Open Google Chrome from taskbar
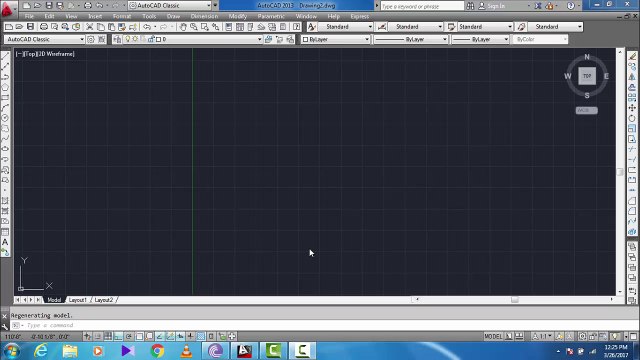The height and width of the screenshot is (360, 640). (157, 351)
